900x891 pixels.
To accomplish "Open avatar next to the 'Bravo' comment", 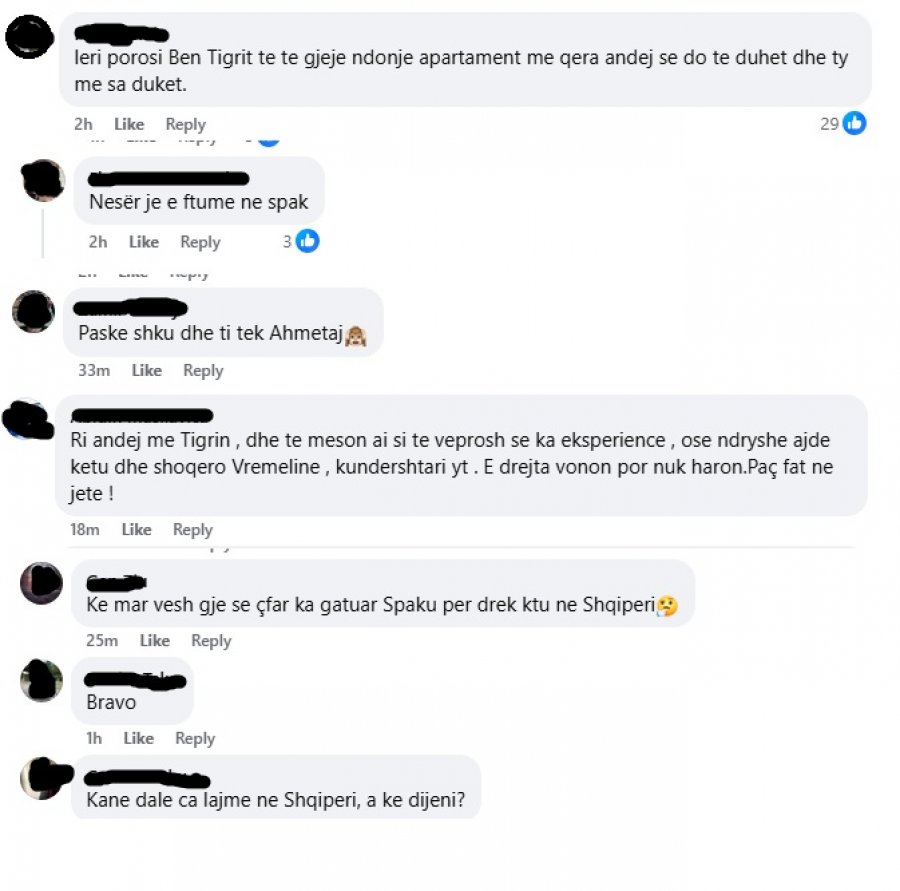I will [41, 680].
